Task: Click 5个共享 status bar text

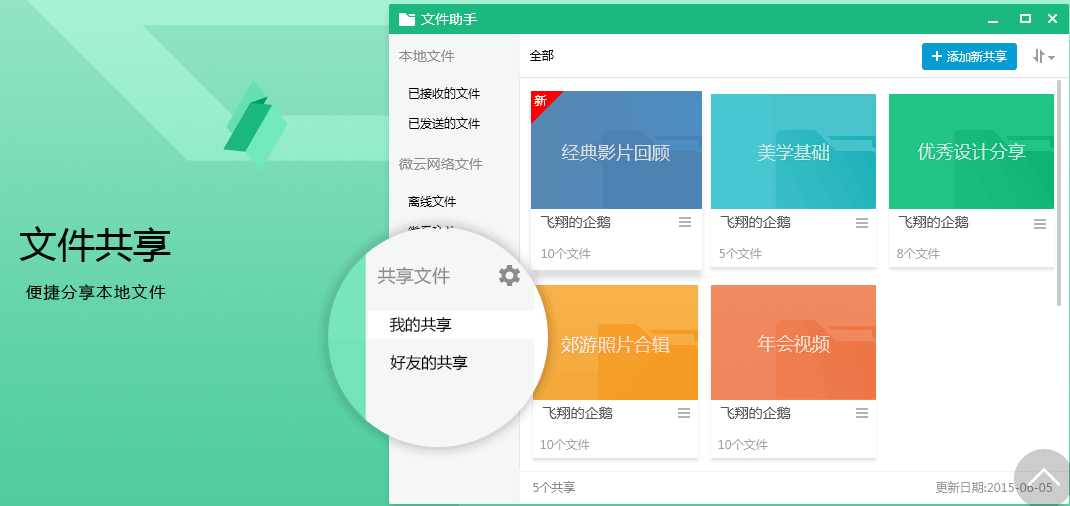Action: click(553, 488)
